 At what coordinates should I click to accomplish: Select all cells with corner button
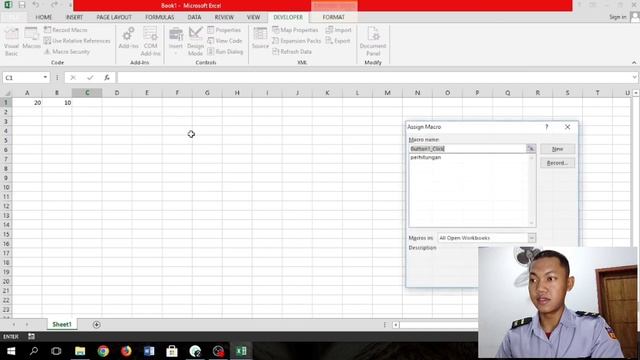pyautogui.click(x=6, y=93)
